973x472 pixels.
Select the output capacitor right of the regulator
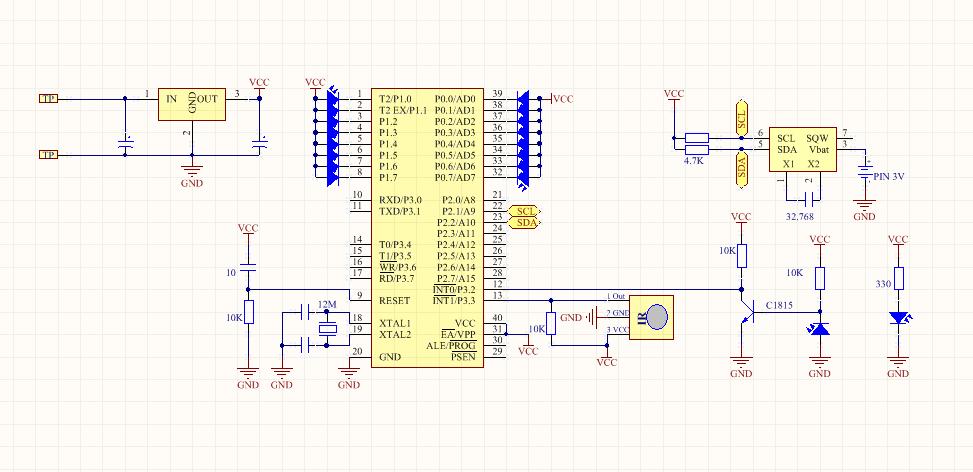pos(259,144)
